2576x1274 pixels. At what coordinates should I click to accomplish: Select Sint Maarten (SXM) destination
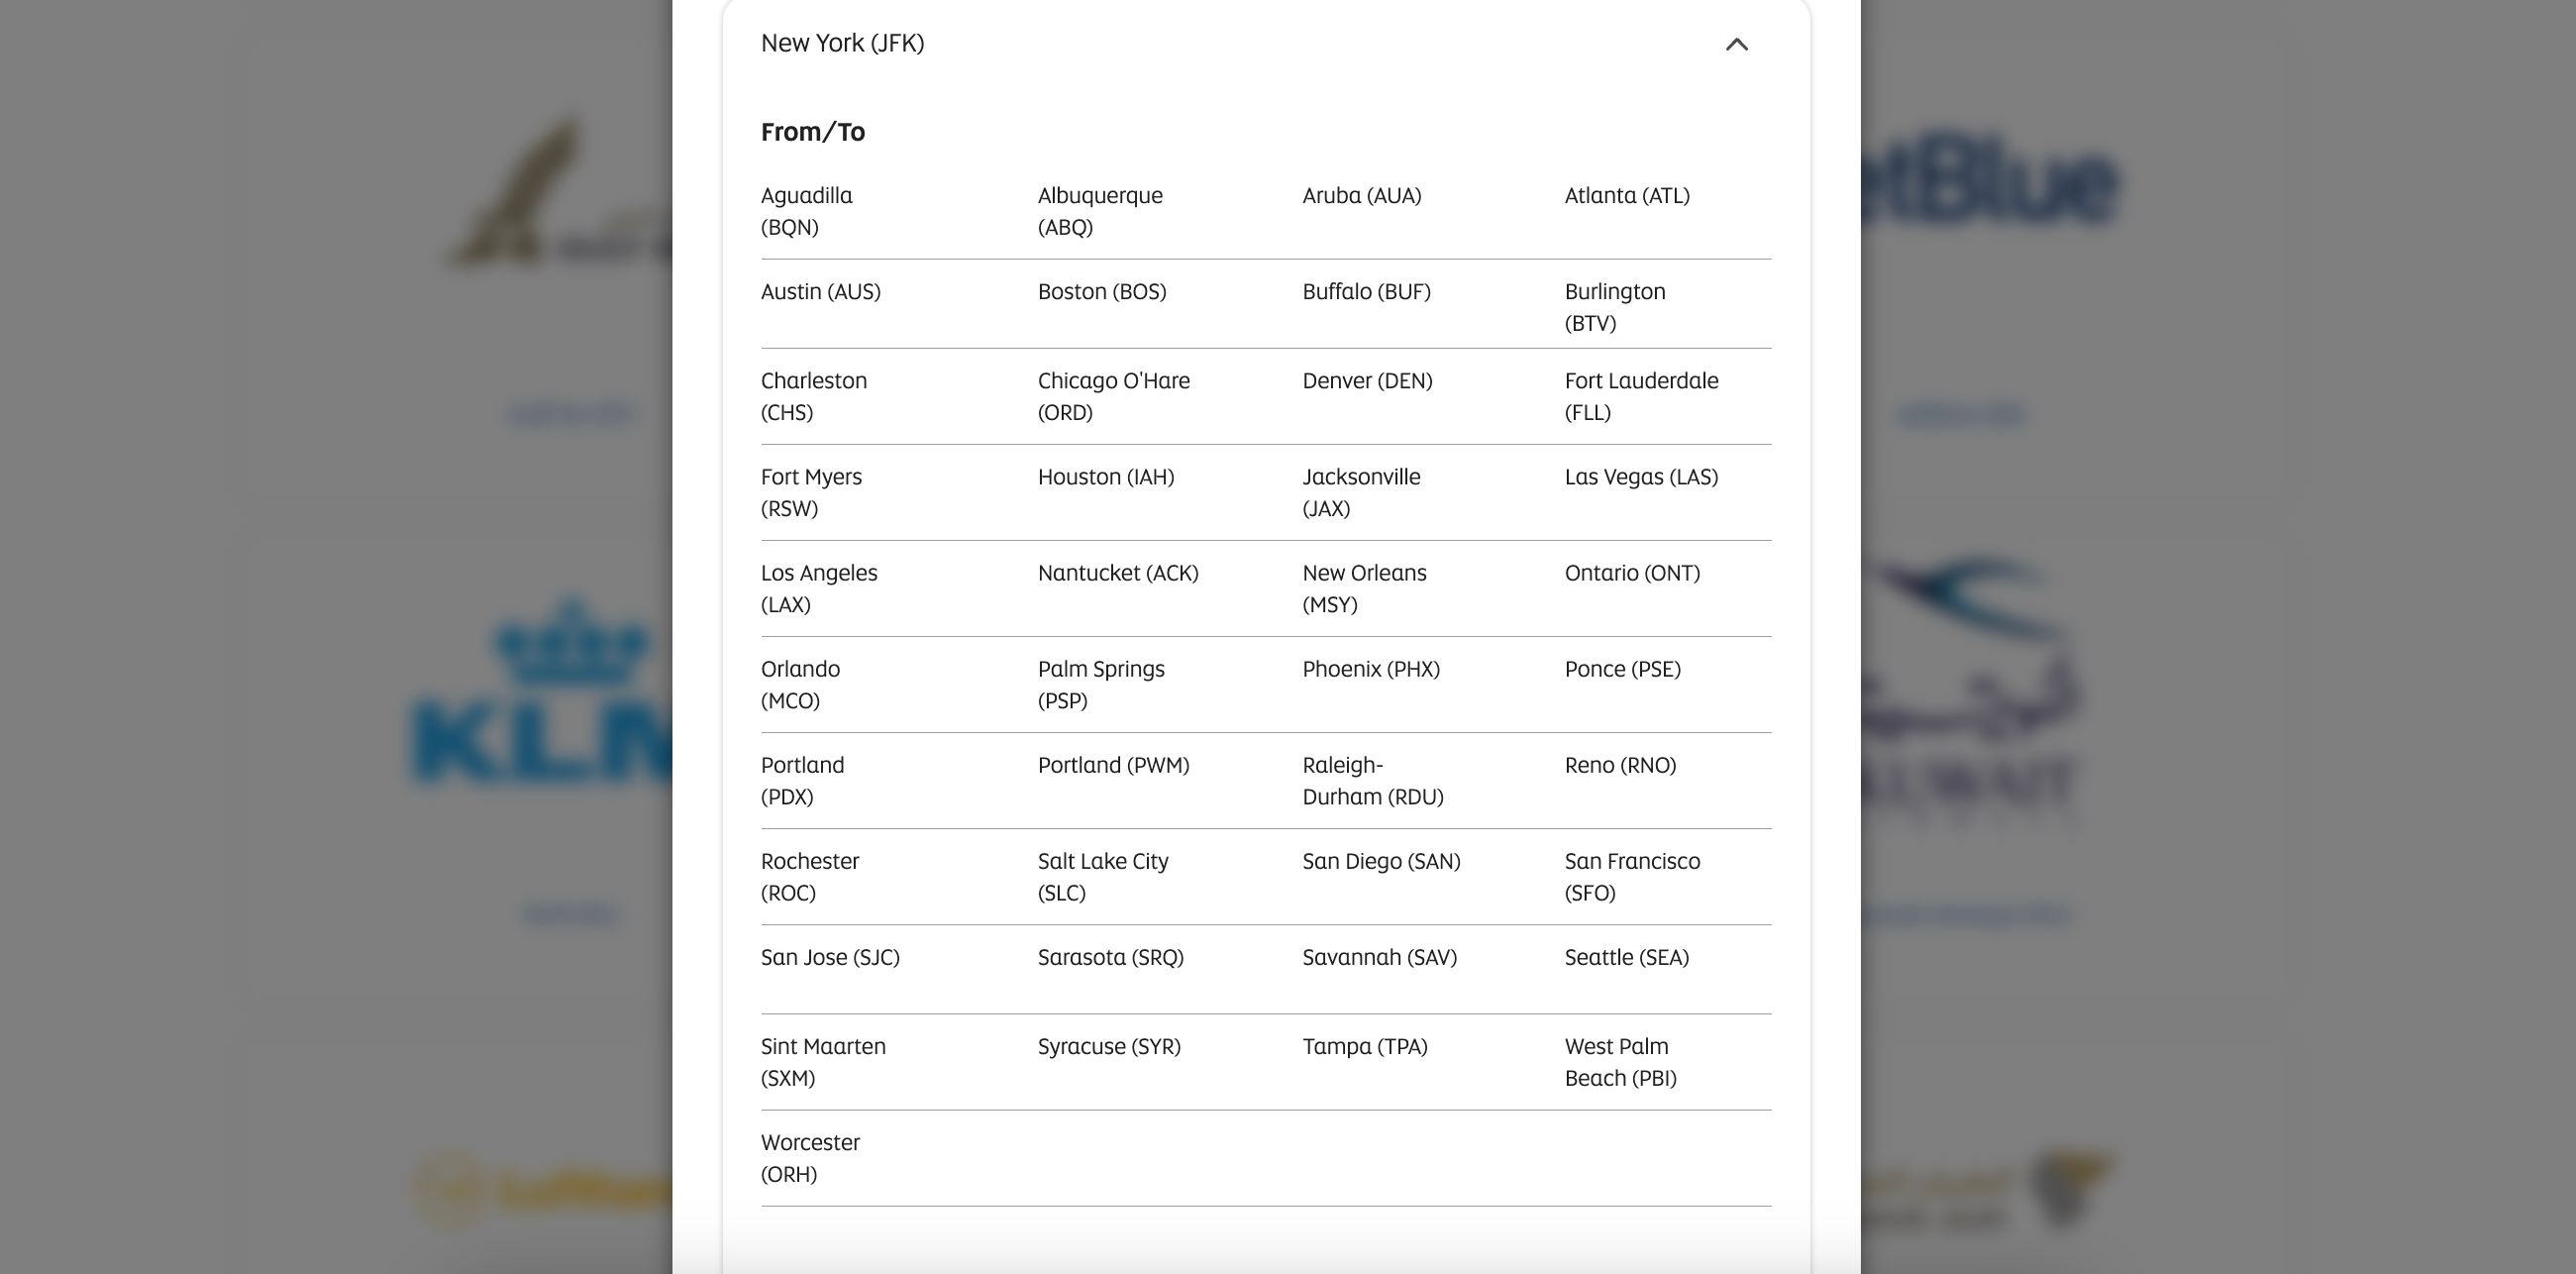[x=822, y=1062]
